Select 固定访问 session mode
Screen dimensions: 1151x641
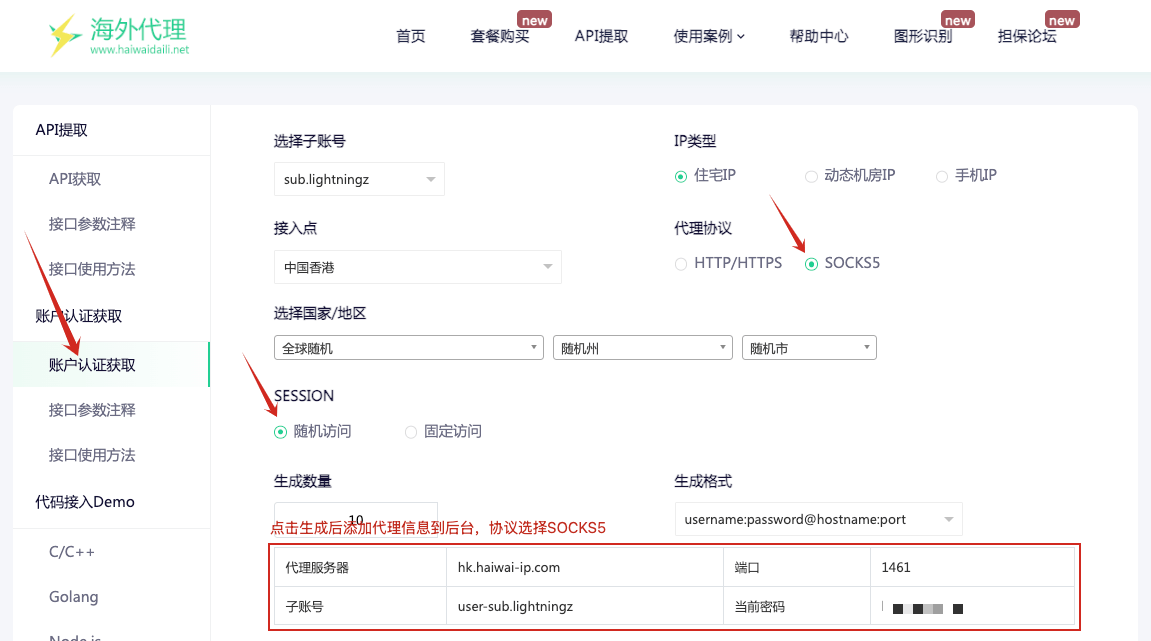[411, 432]
